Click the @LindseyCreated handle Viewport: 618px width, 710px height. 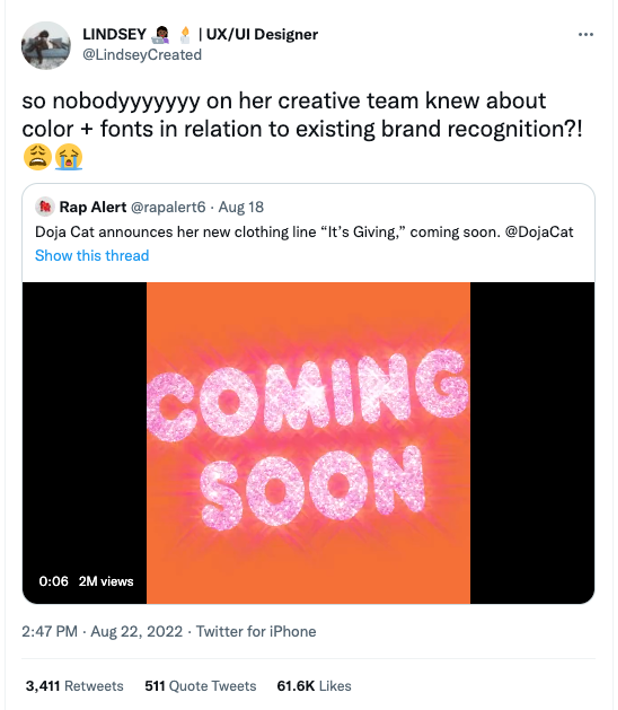[x=141, y=55]
